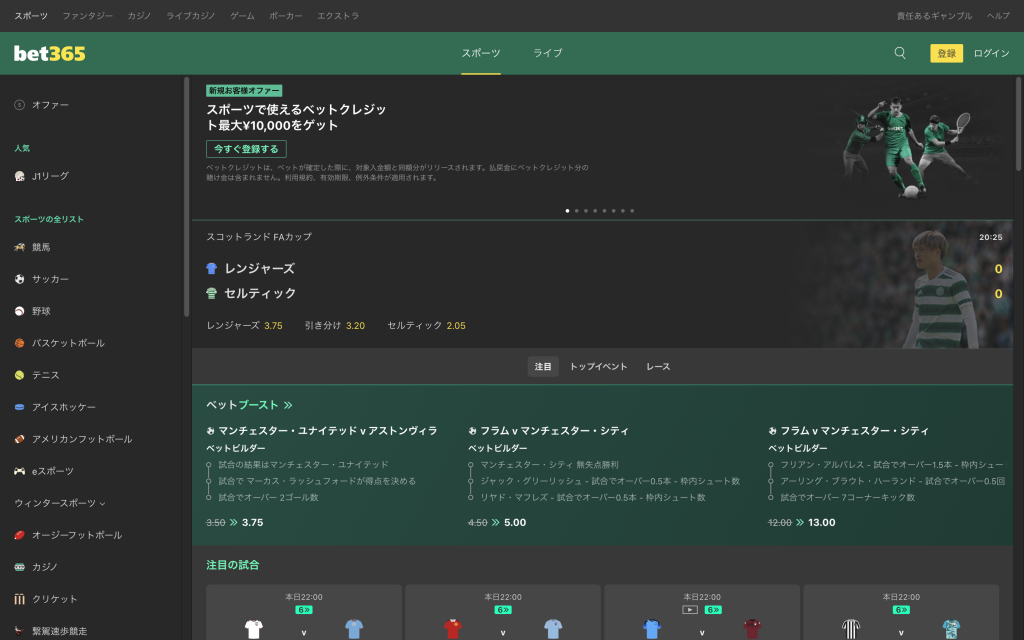1024x640 pixels.
Task: Click the yellow 登録 button
Action: tap(946, 53)
